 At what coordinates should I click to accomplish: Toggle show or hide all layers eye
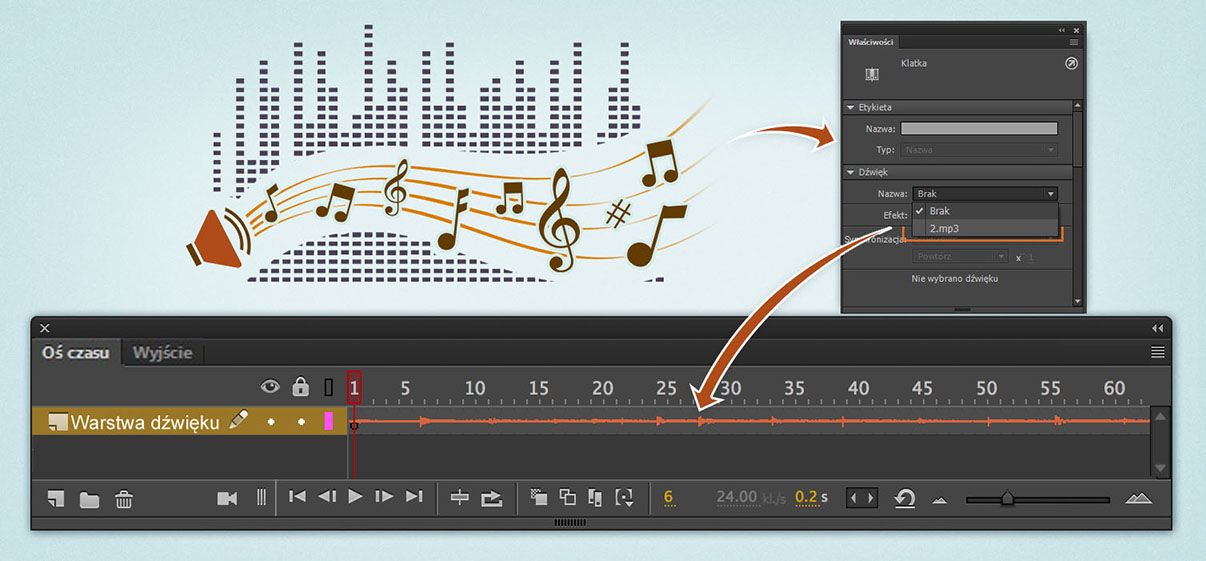point(270,386)
